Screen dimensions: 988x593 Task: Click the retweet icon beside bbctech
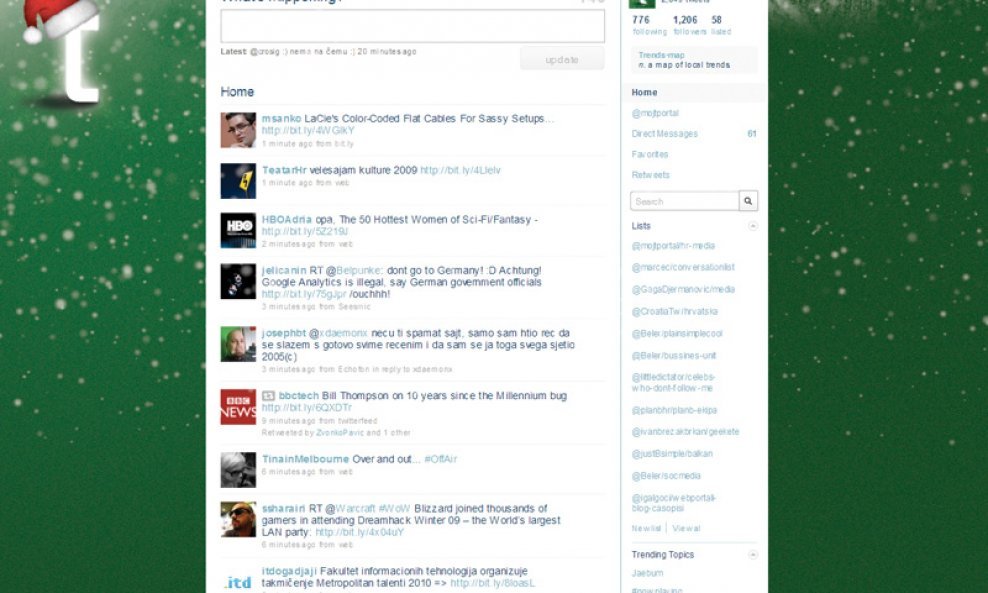268,396
